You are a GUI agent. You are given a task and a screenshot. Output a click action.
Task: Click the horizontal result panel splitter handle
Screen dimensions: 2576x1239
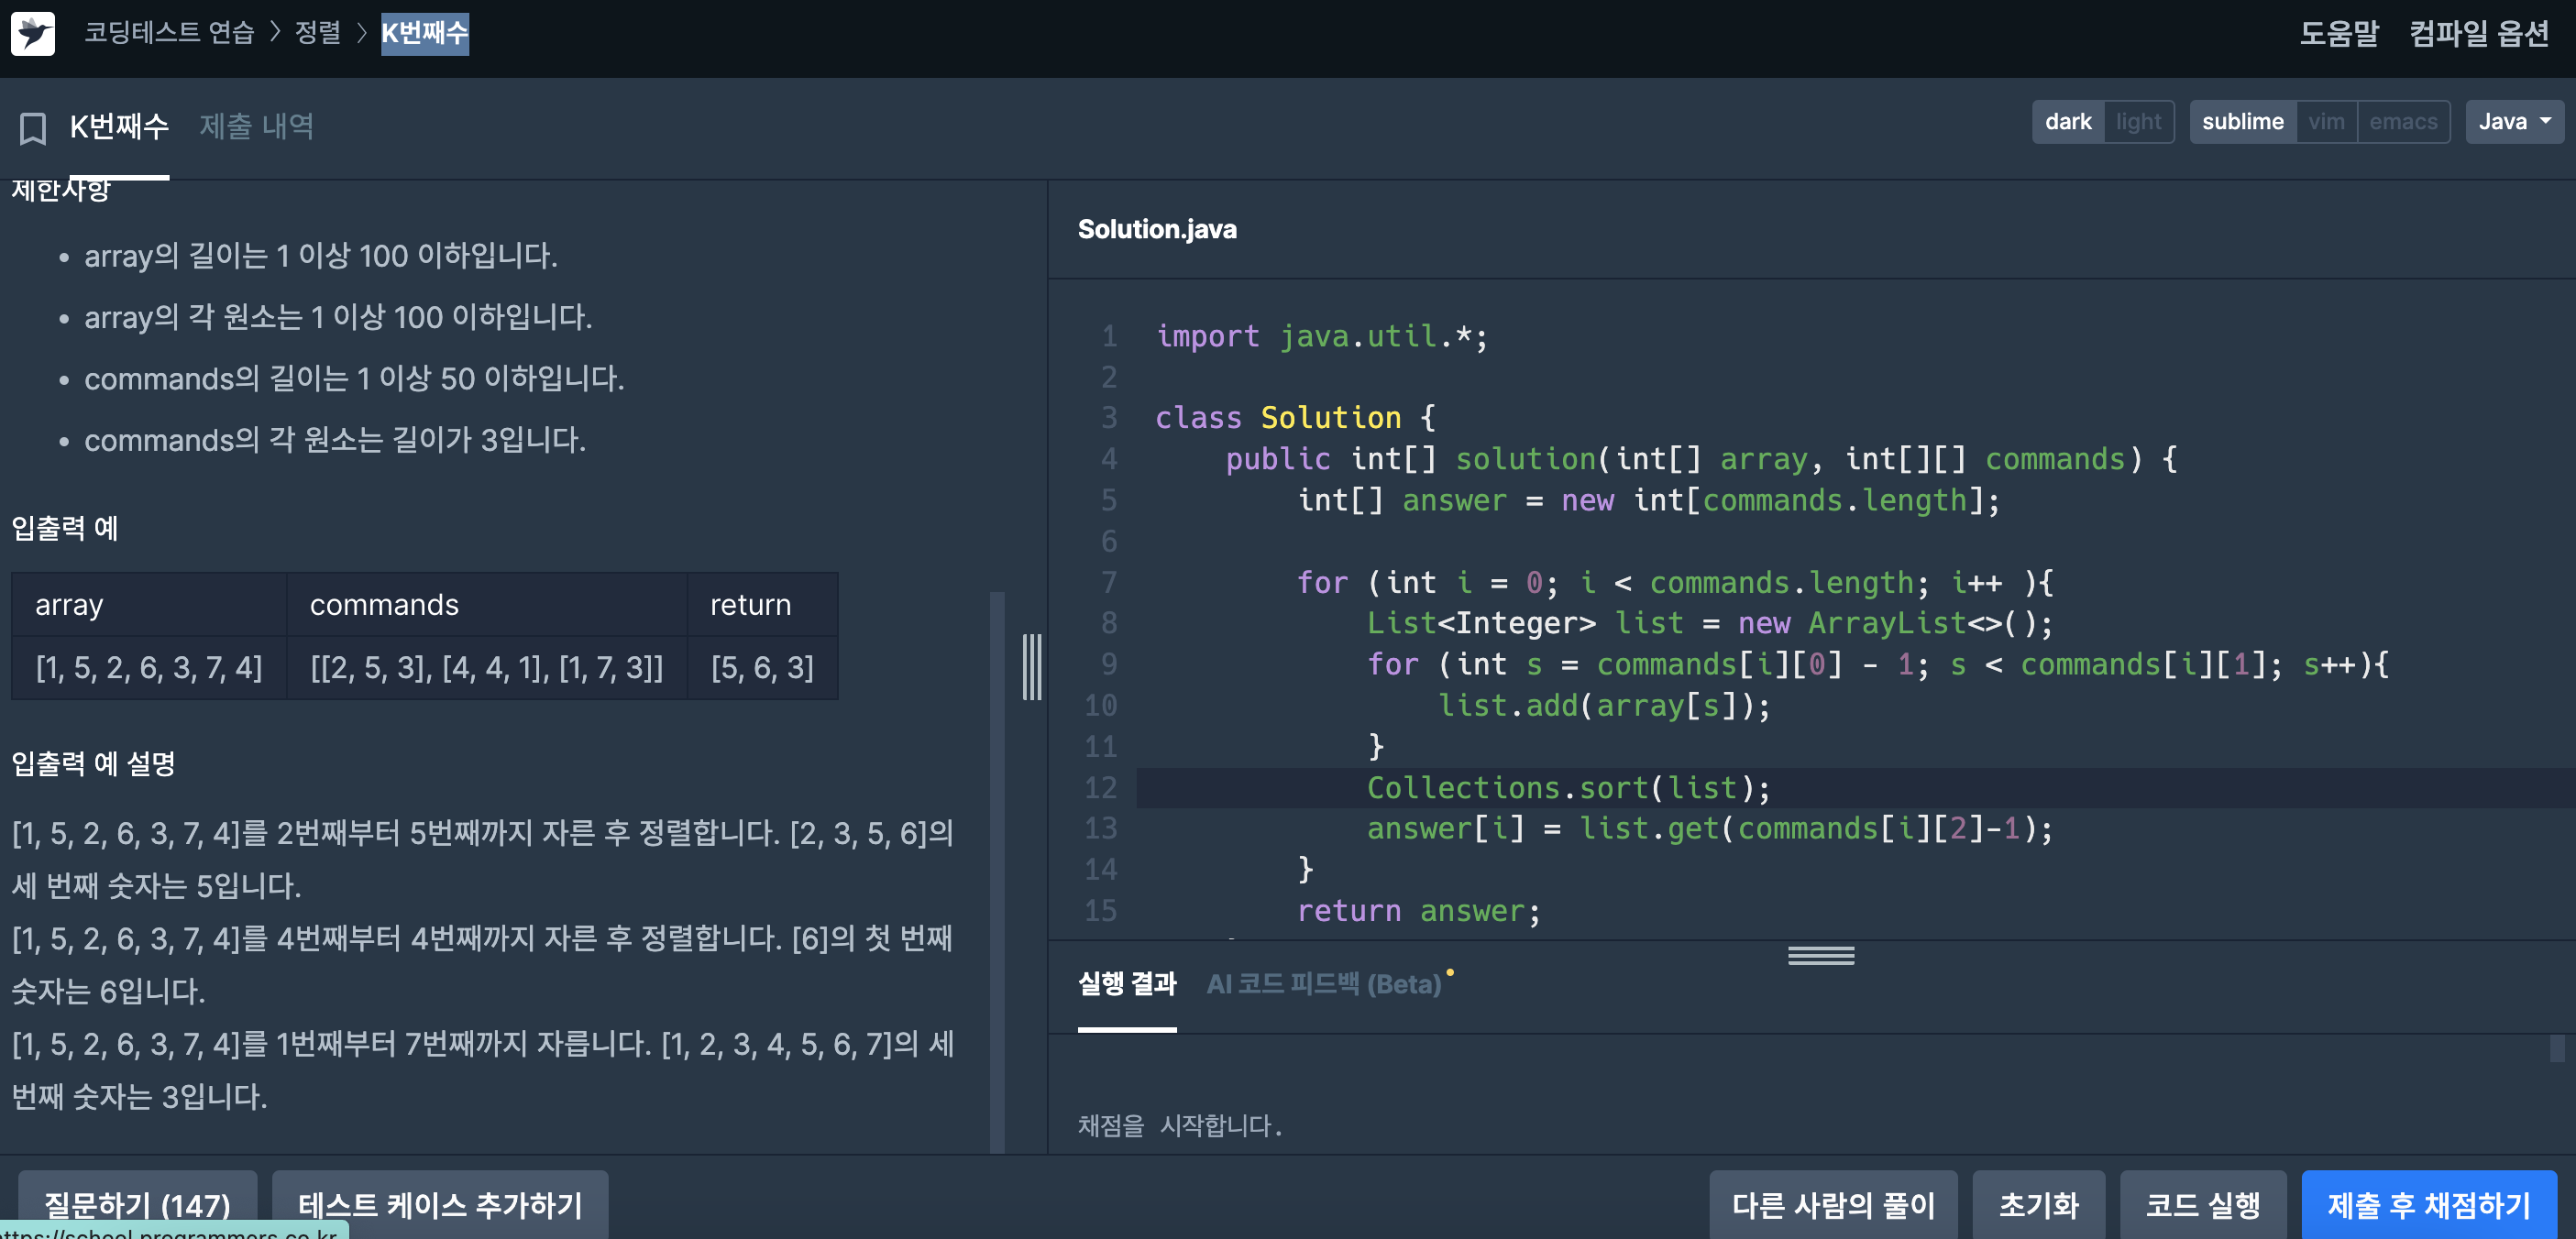point(1821,956)
